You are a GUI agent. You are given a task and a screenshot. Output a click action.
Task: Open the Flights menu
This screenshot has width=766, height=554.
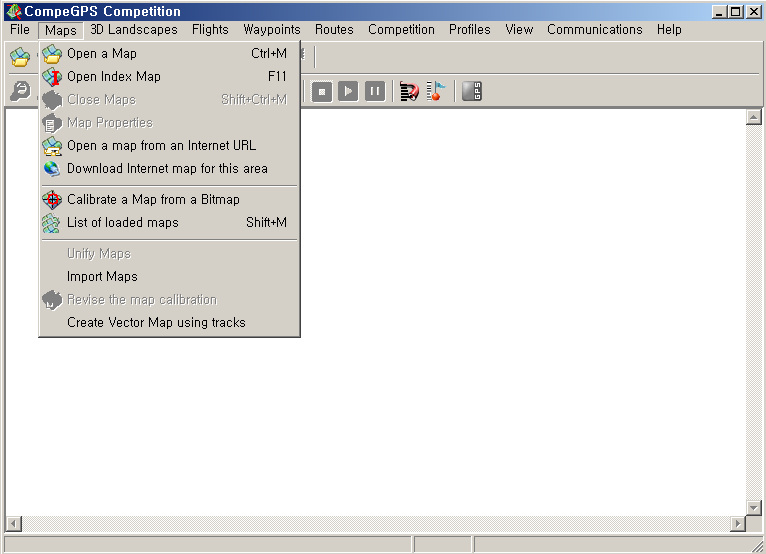210,30
